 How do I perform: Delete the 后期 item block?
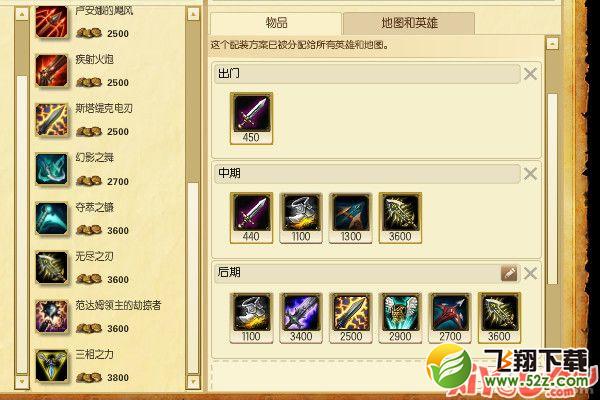coord(530,273)
